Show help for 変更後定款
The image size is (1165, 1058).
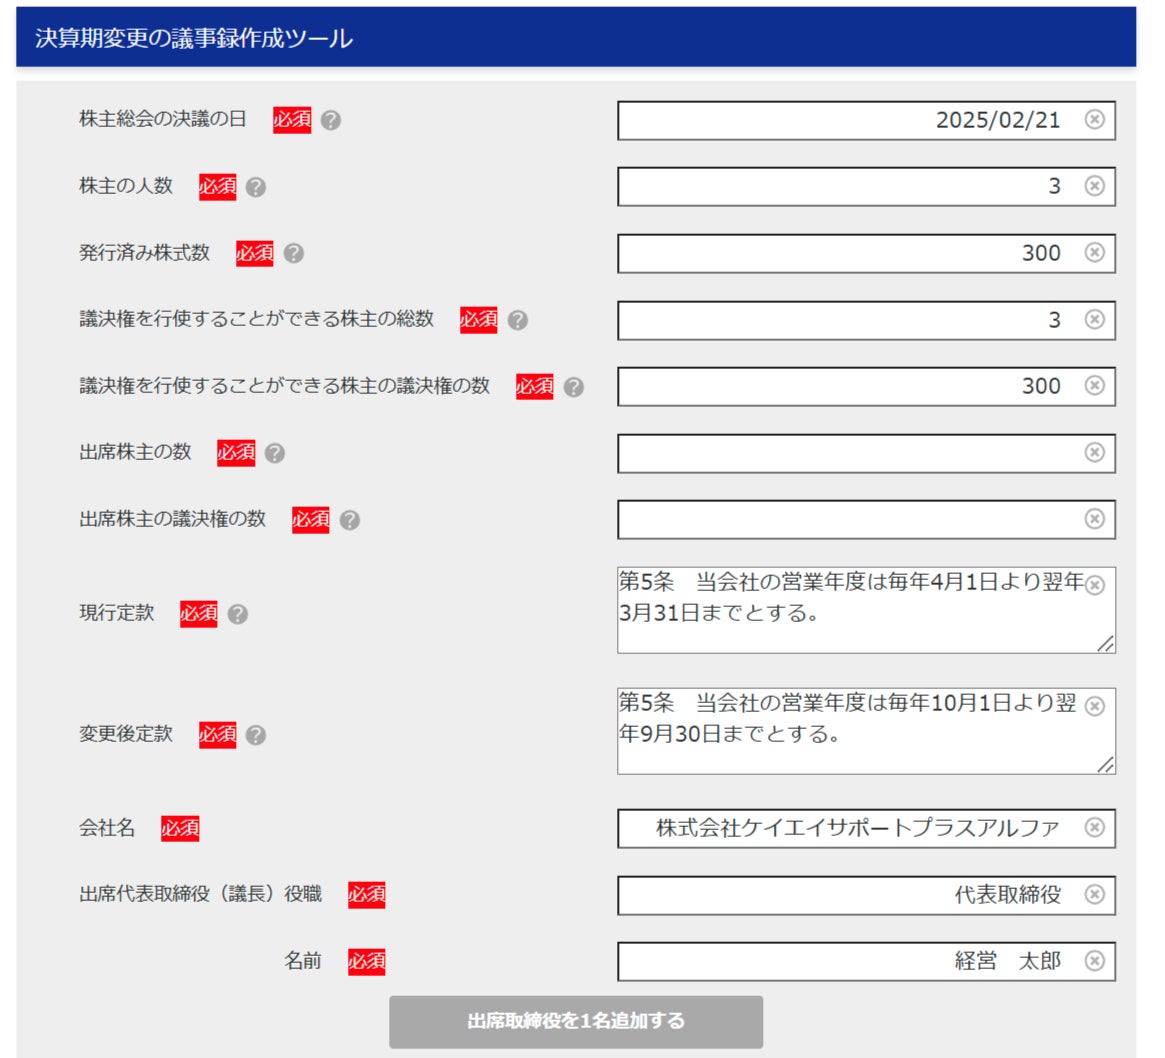click(x=256, y=735)
